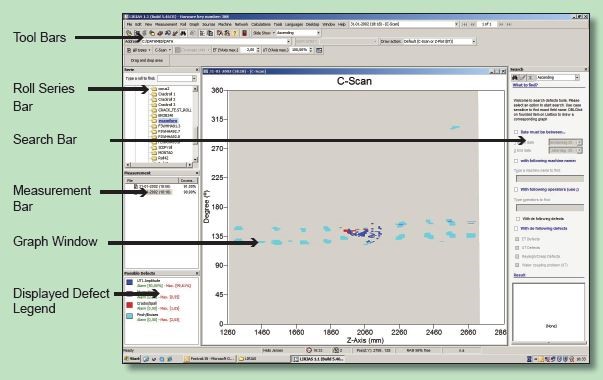The width and height of the screenshot is (603, 380).
Task: Enable 'With following operators' checkbox
Action: click(516, 190)
